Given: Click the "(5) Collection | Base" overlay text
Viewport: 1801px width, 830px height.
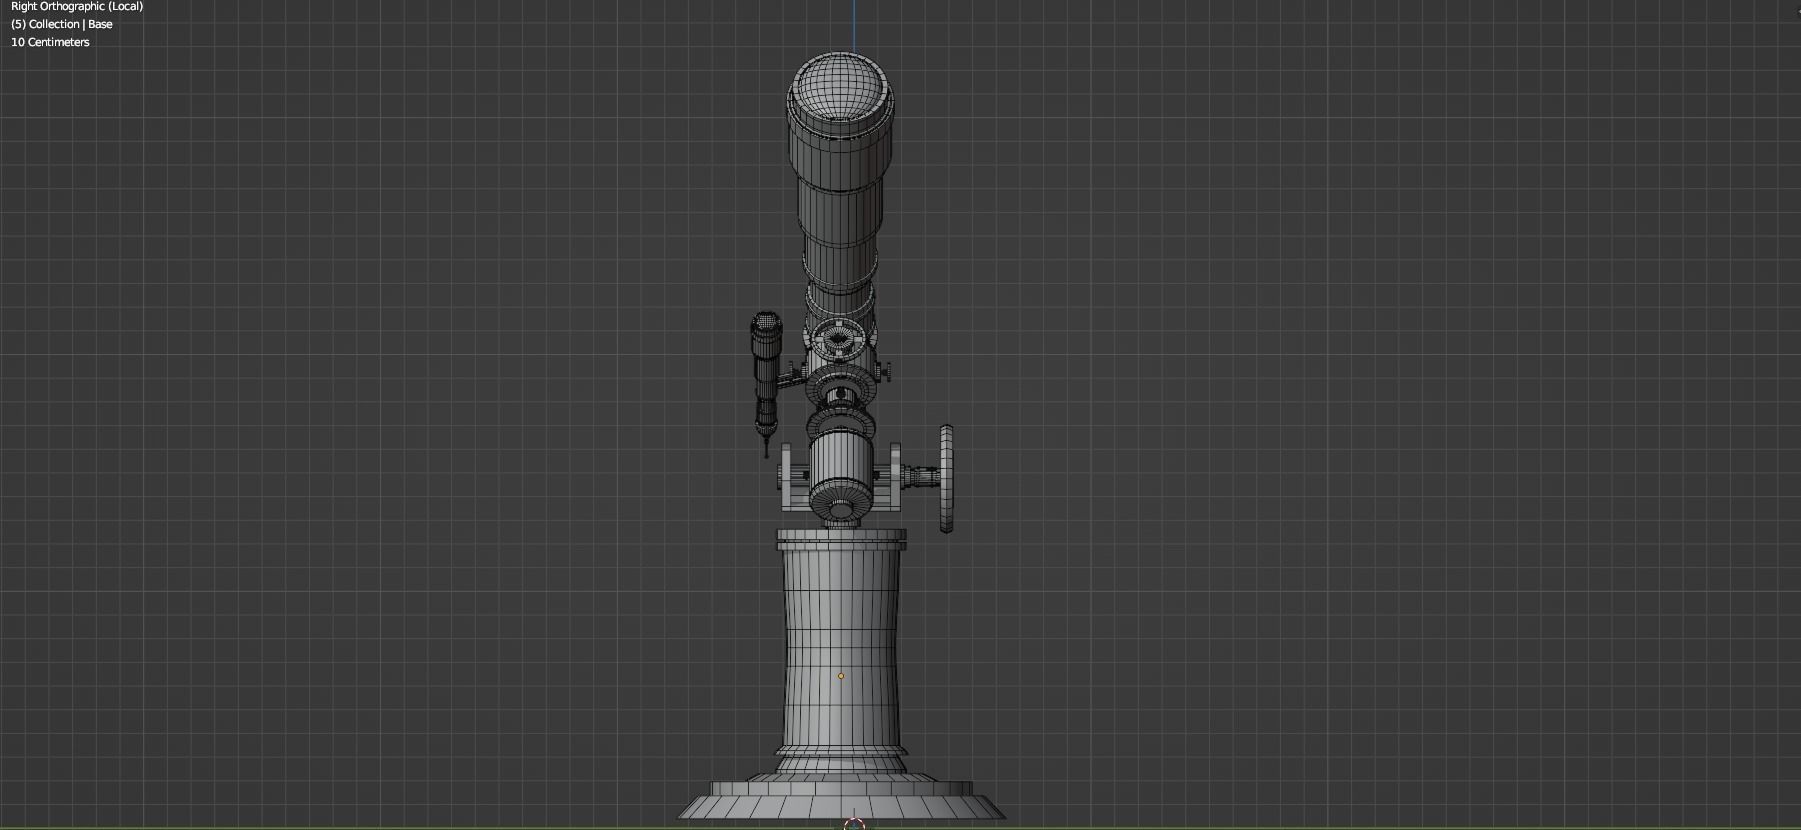Looking at the screenshot, I should click(x=62, y=24).
